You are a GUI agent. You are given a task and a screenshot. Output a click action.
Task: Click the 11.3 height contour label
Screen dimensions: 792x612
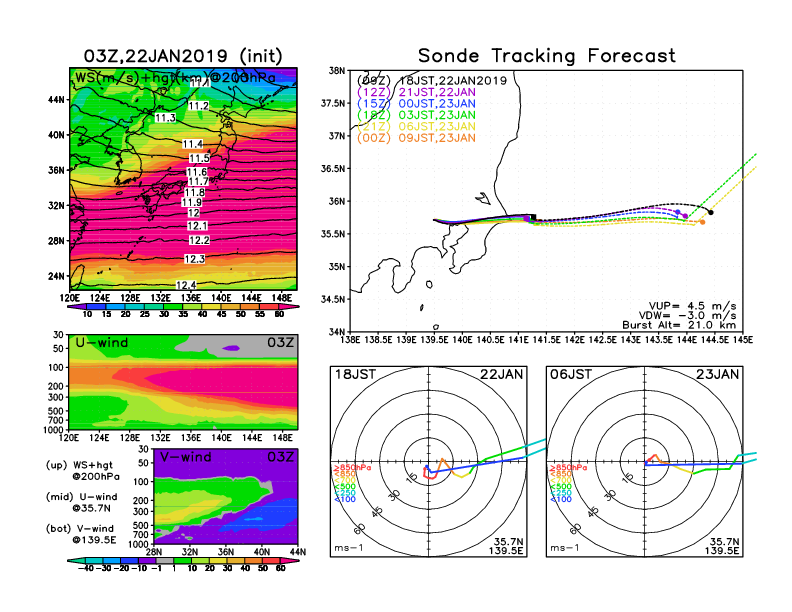pyautogui.click(x=165, y=118)
